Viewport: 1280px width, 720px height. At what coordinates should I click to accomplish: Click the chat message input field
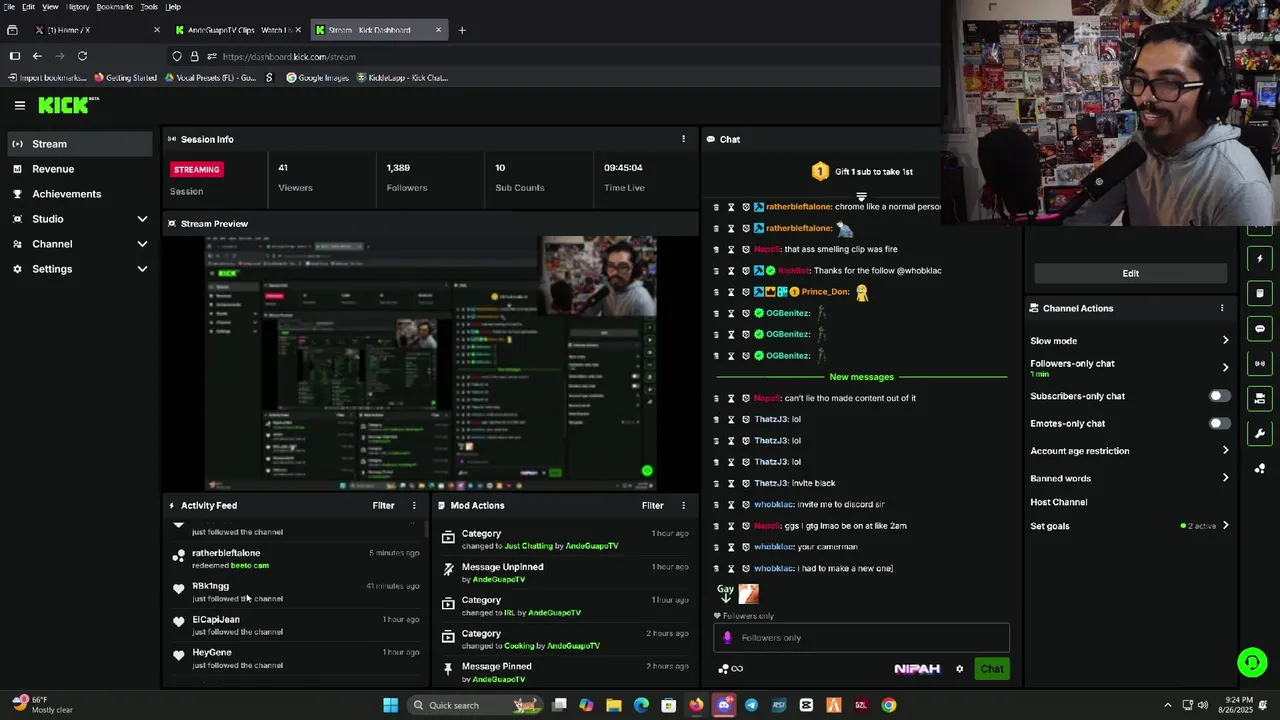pos(861,638)
